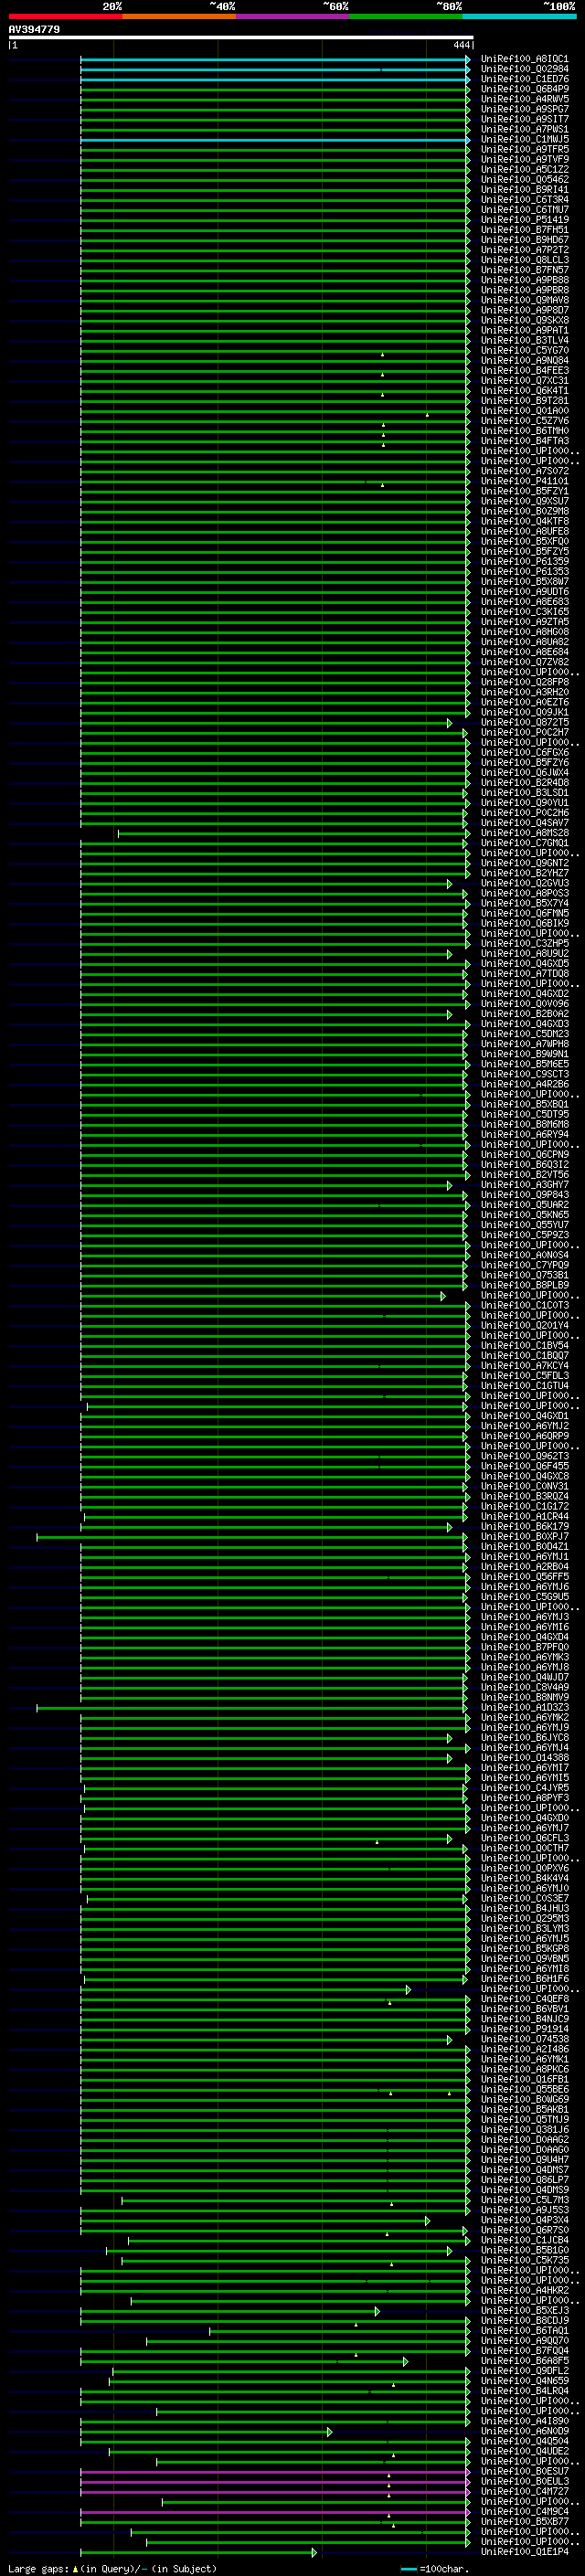Image resolution: width=585 pixels, height=2576 pixels.
Task: Select hit label UniRef100_A9TVF9
Action: coord(524,159)
